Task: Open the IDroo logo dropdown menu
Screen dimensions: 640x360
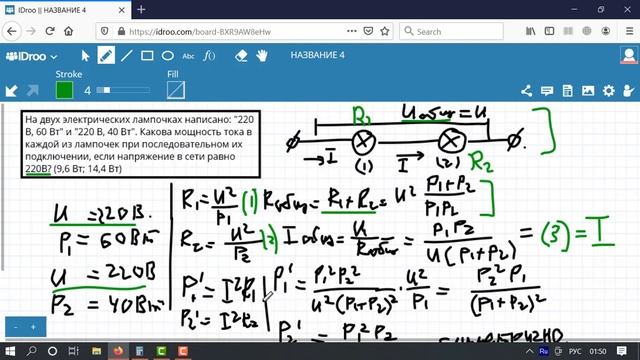Action: pyautogui.click(x=31, y=56)
